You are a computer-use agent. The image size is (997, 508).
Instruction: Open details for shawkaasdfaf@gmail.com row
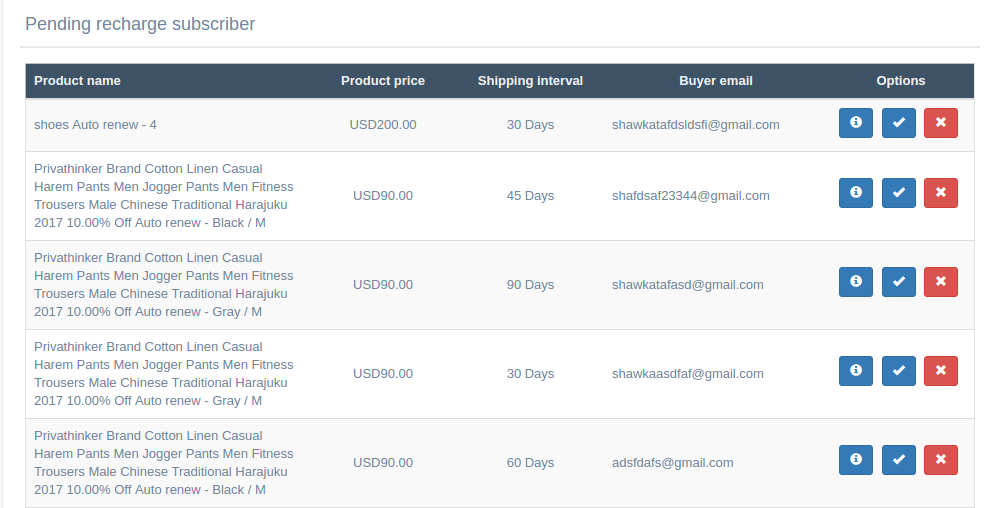click(856, 371)
